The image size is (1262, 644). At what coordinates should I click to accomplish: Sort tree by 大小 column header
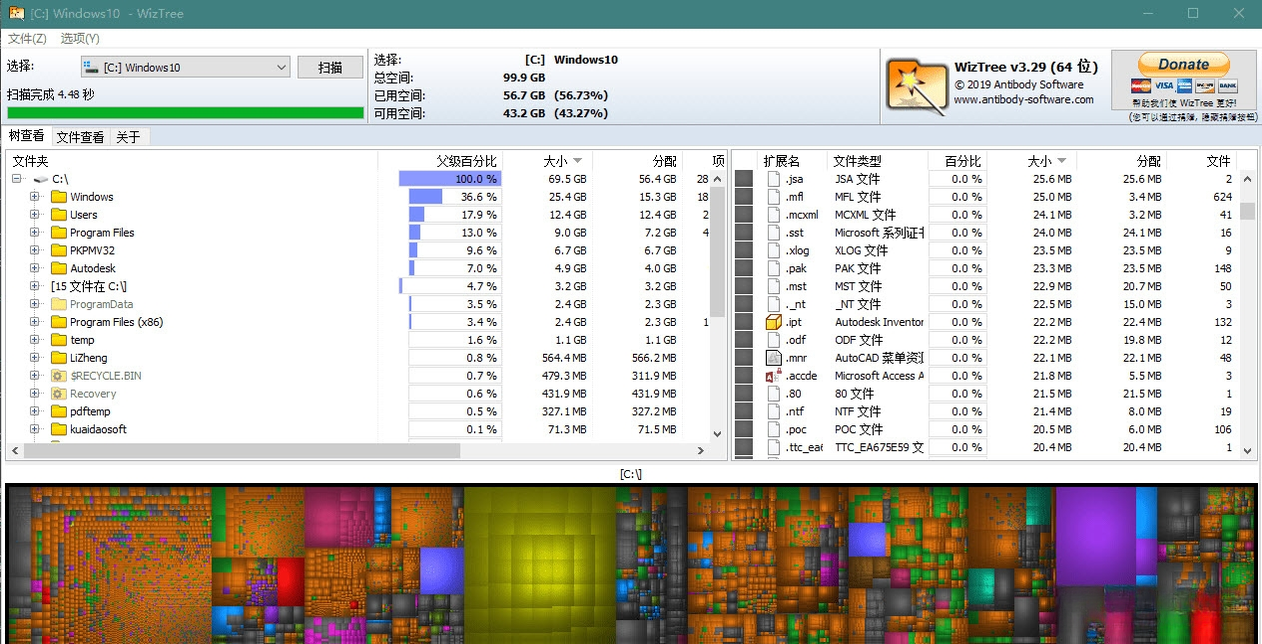547,161
